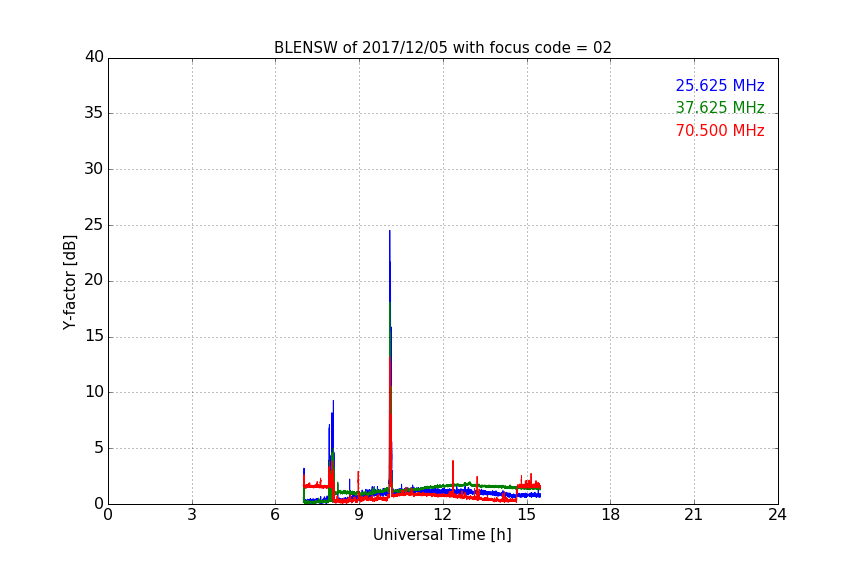Click the y-axis tick label "40"
The height and width of the screenshot is (576, 864).
pos(94,57)
